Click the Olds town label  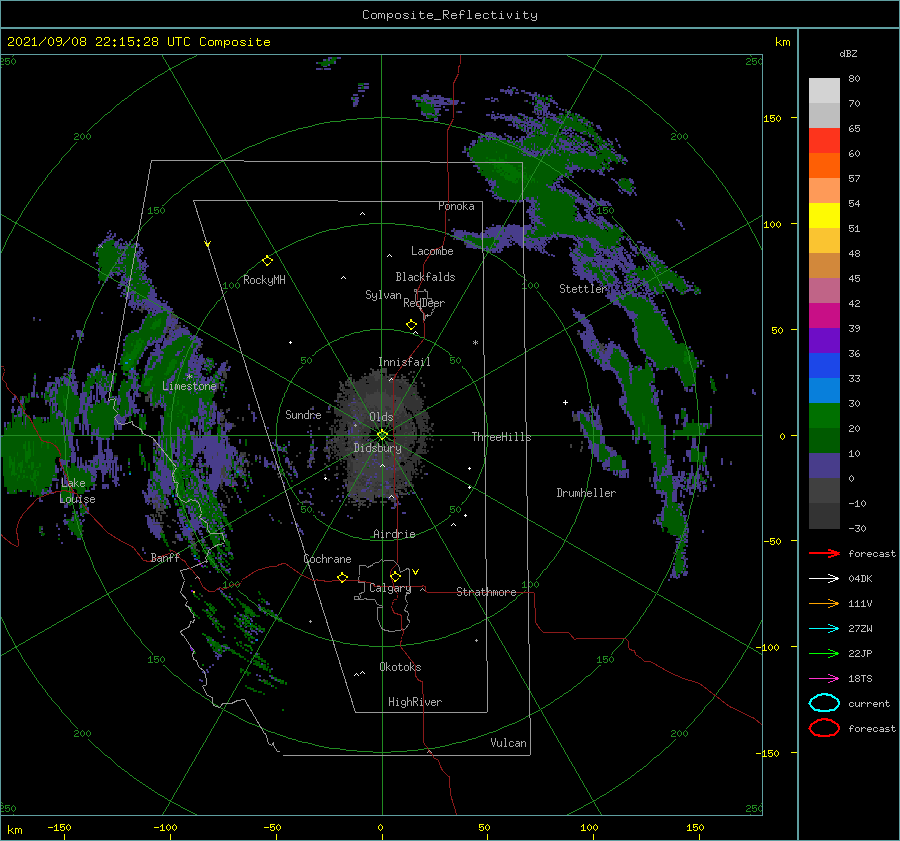tap(381, 417)
